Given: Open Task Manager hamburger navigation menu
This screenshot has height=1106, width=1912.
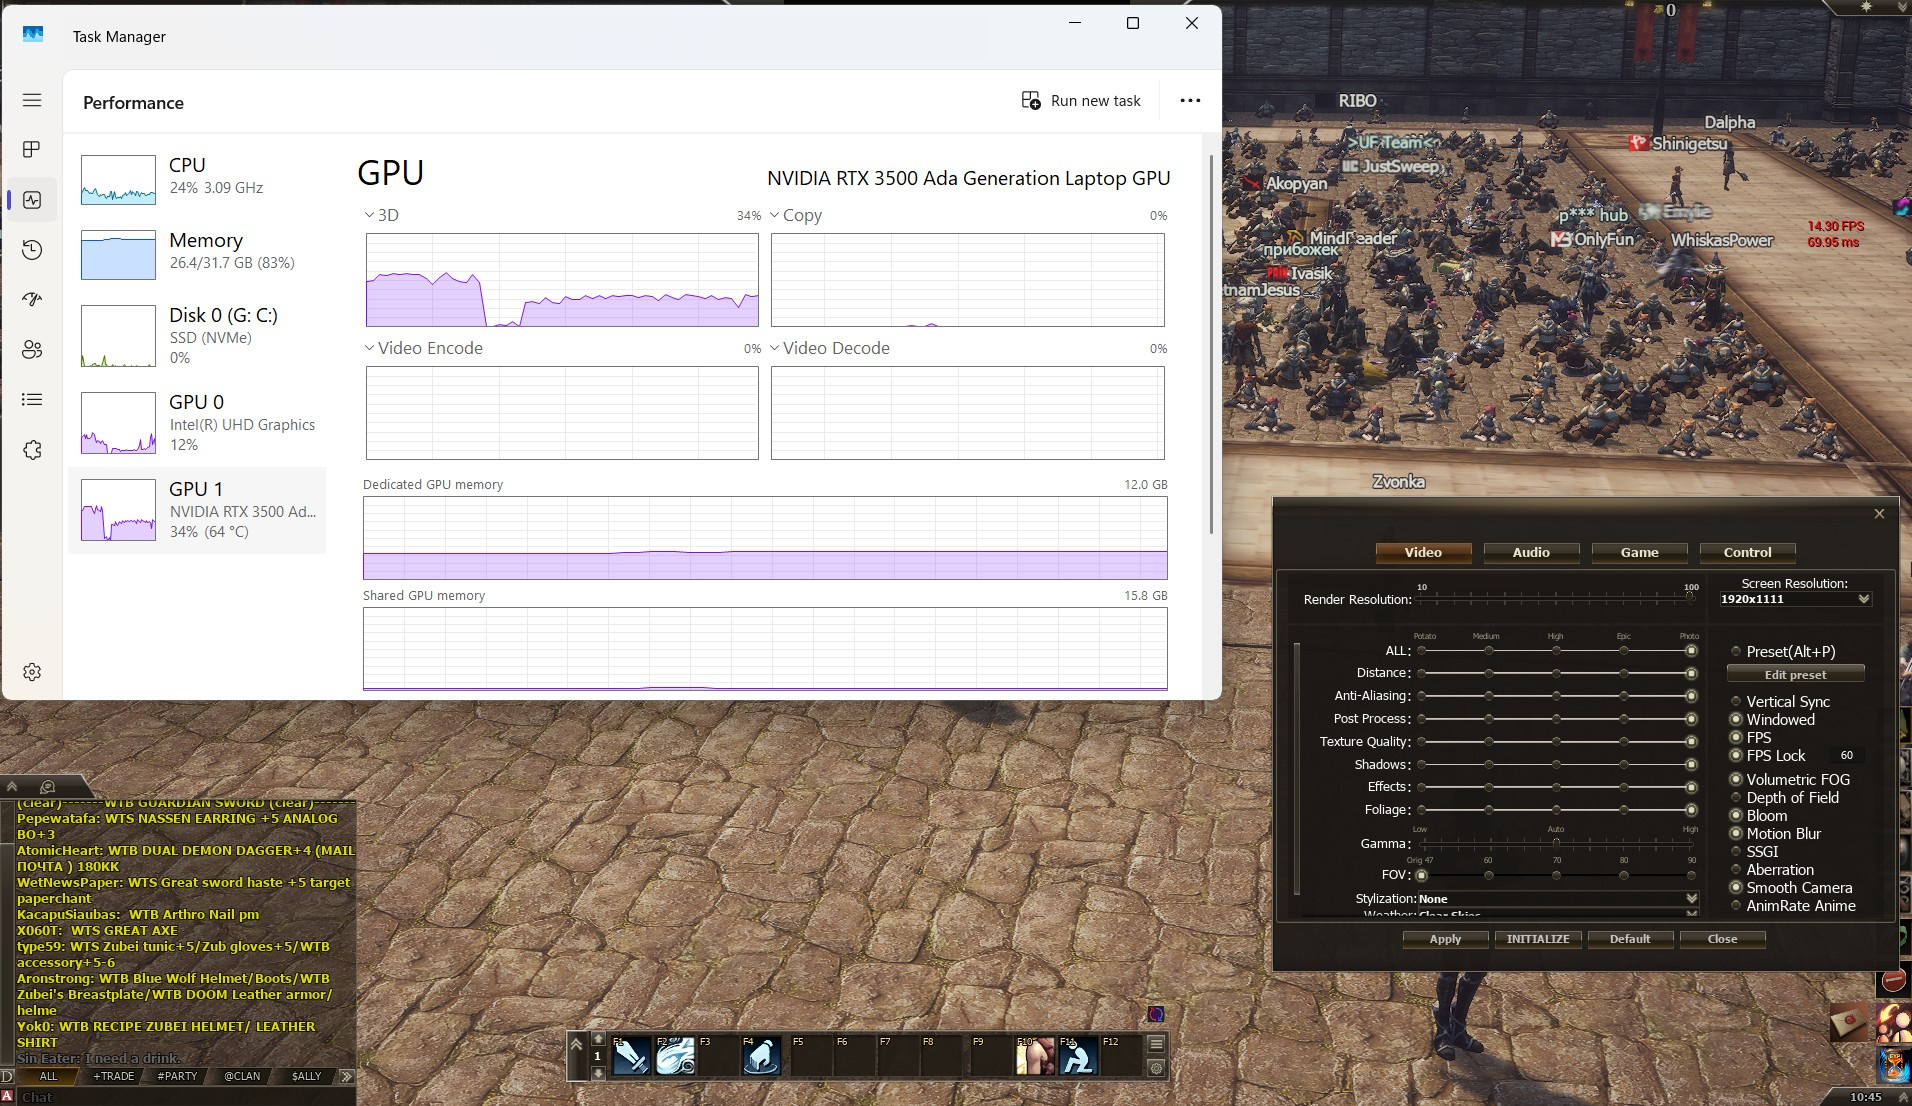Looking at the screenshot, I should pyautogui.click(x=32, y=100).
